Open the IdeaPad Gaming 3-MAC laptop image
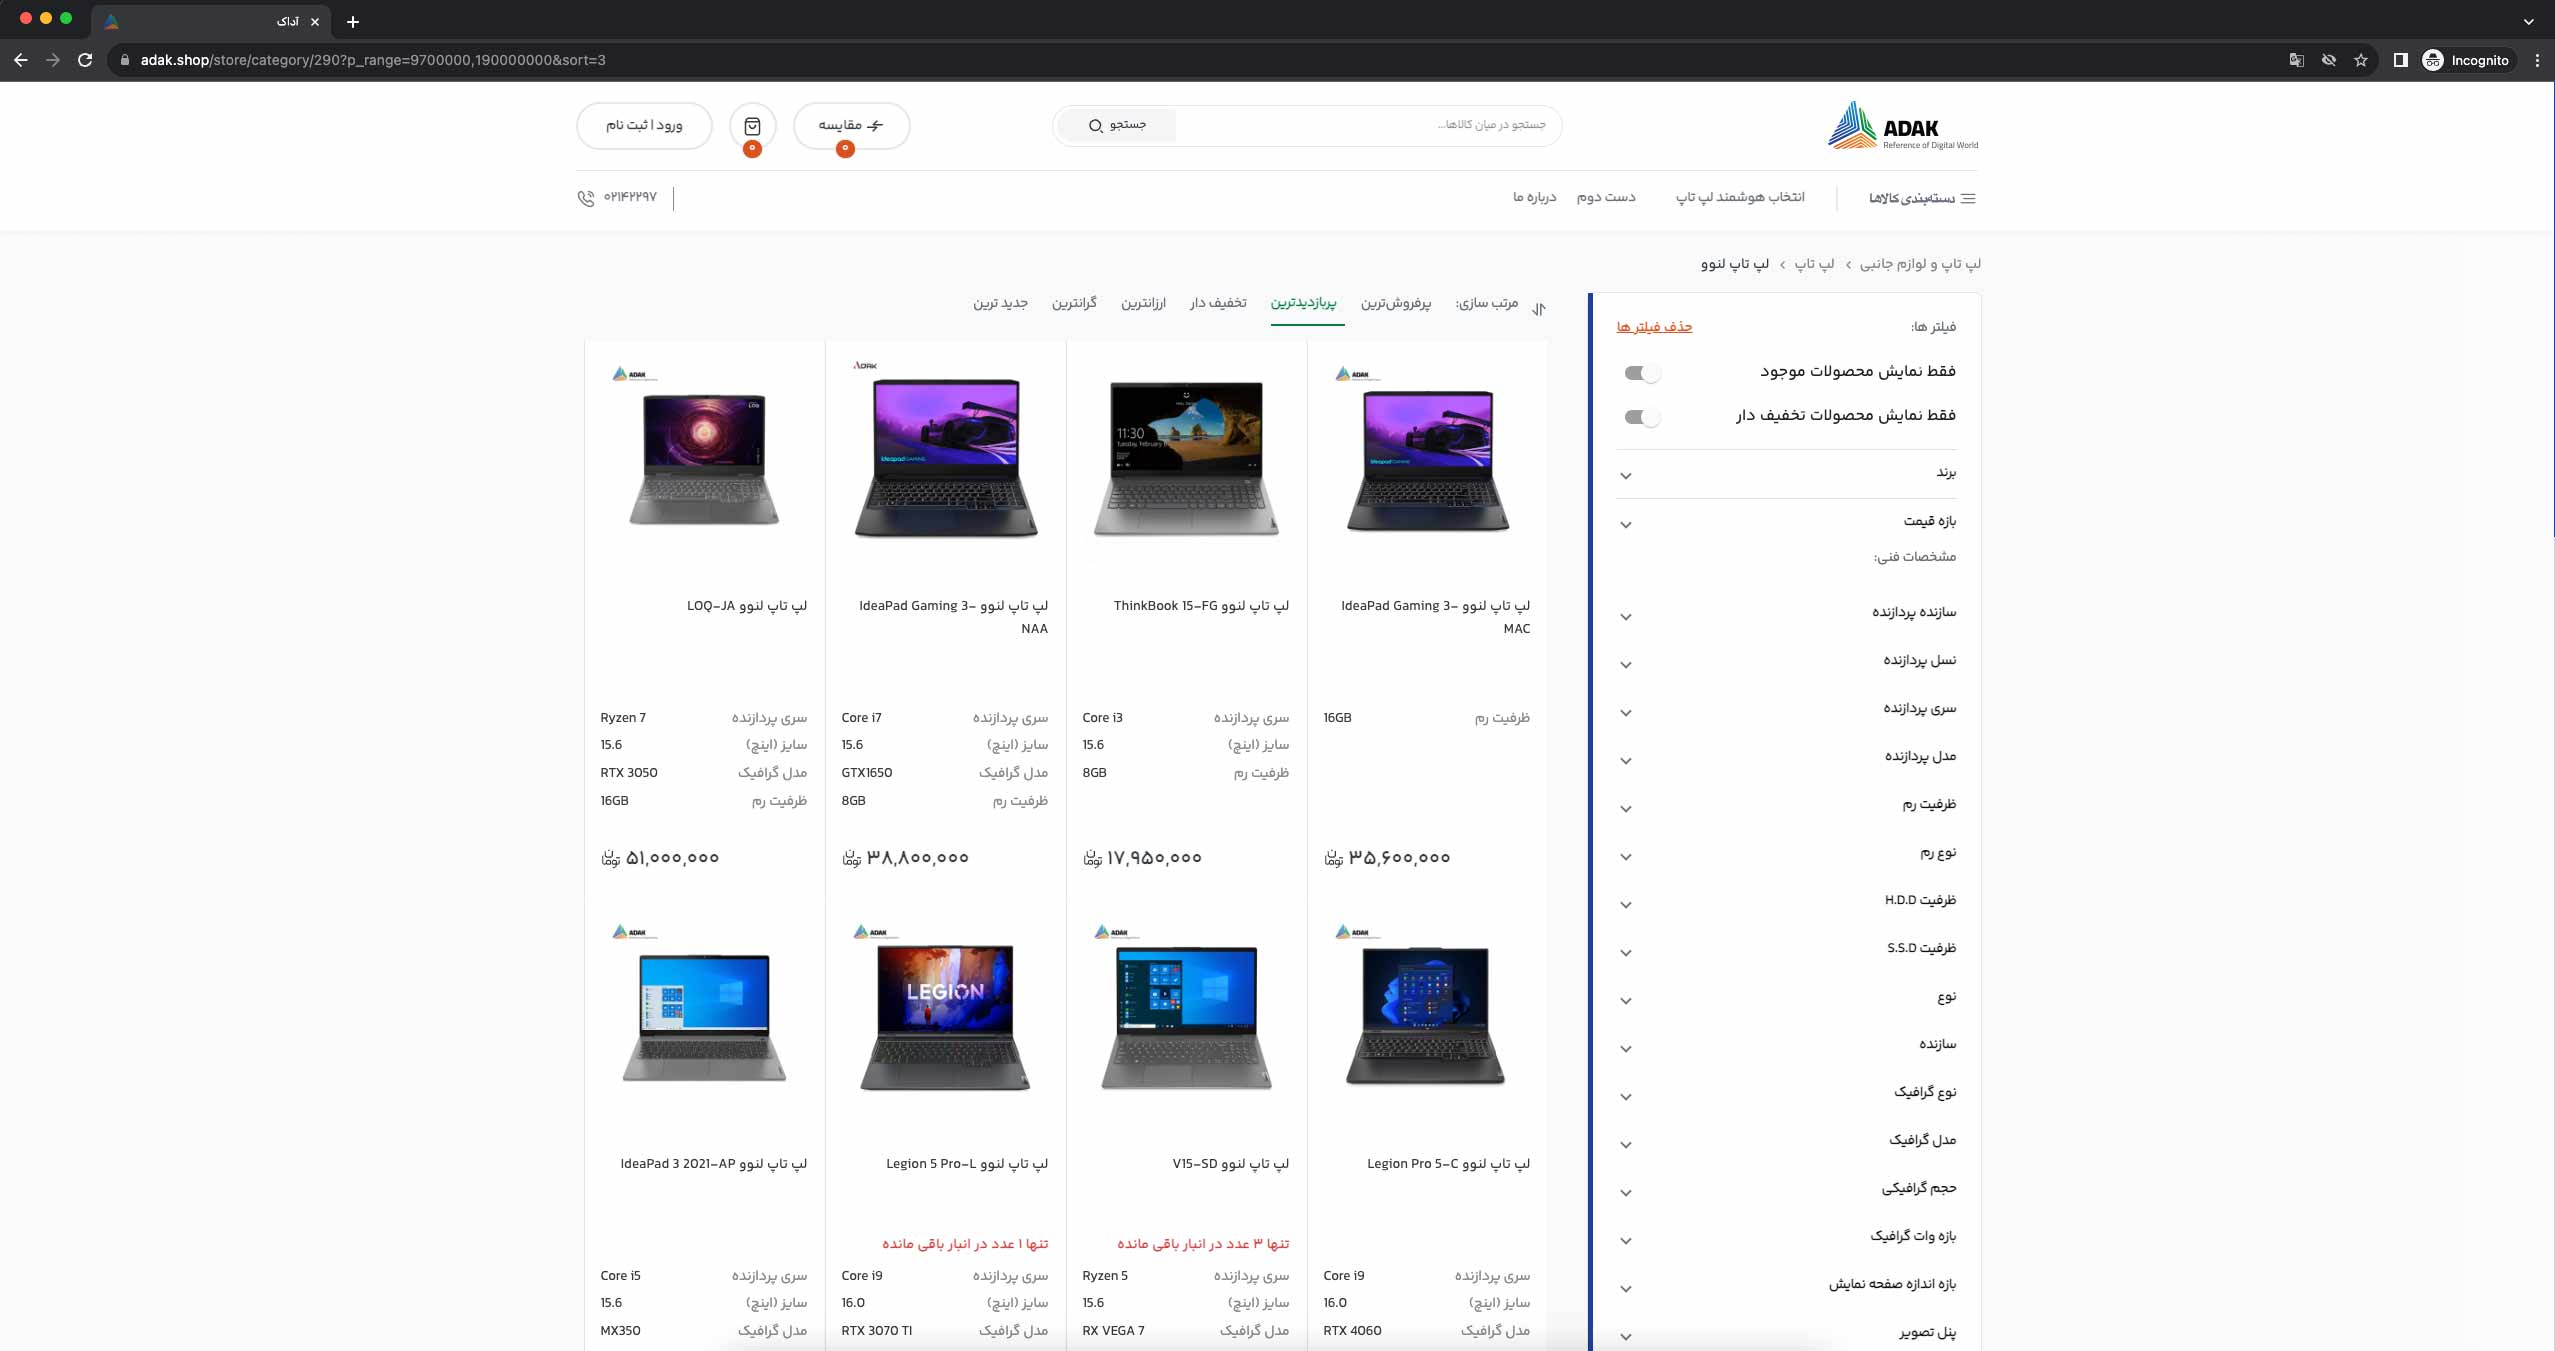The height and width of the screenshot is (1351, 2555). click(1428, 461)
